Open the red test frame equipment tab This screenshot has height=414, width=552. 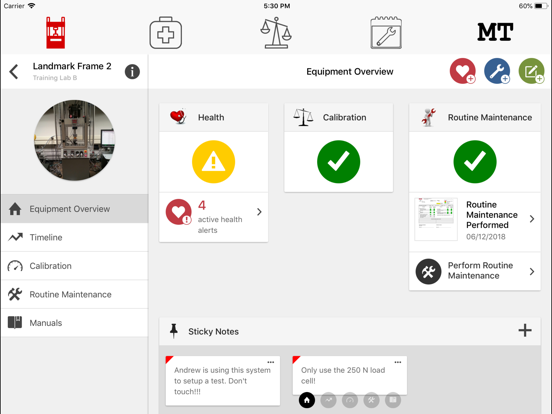[56, 33]
